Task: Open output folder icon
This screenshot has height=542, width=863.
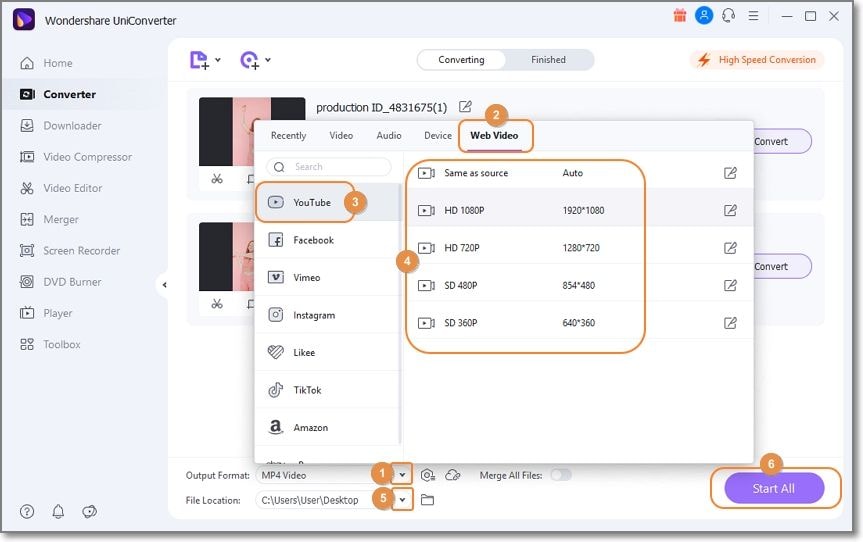Action: point(428,500)
